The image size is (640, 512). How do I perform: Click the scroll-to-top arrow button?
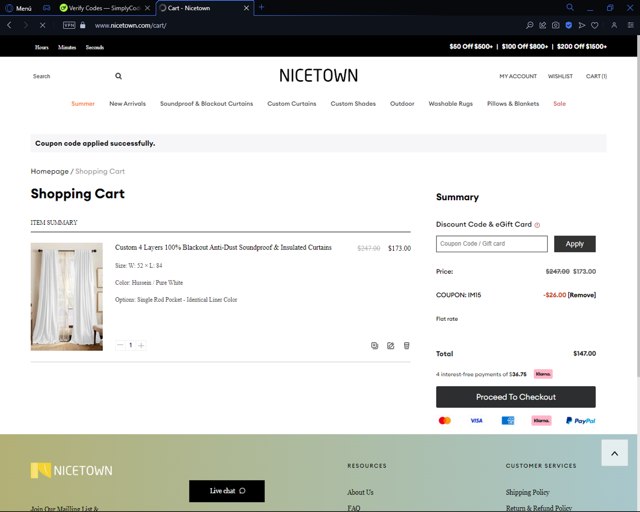[x=614, y=453]
